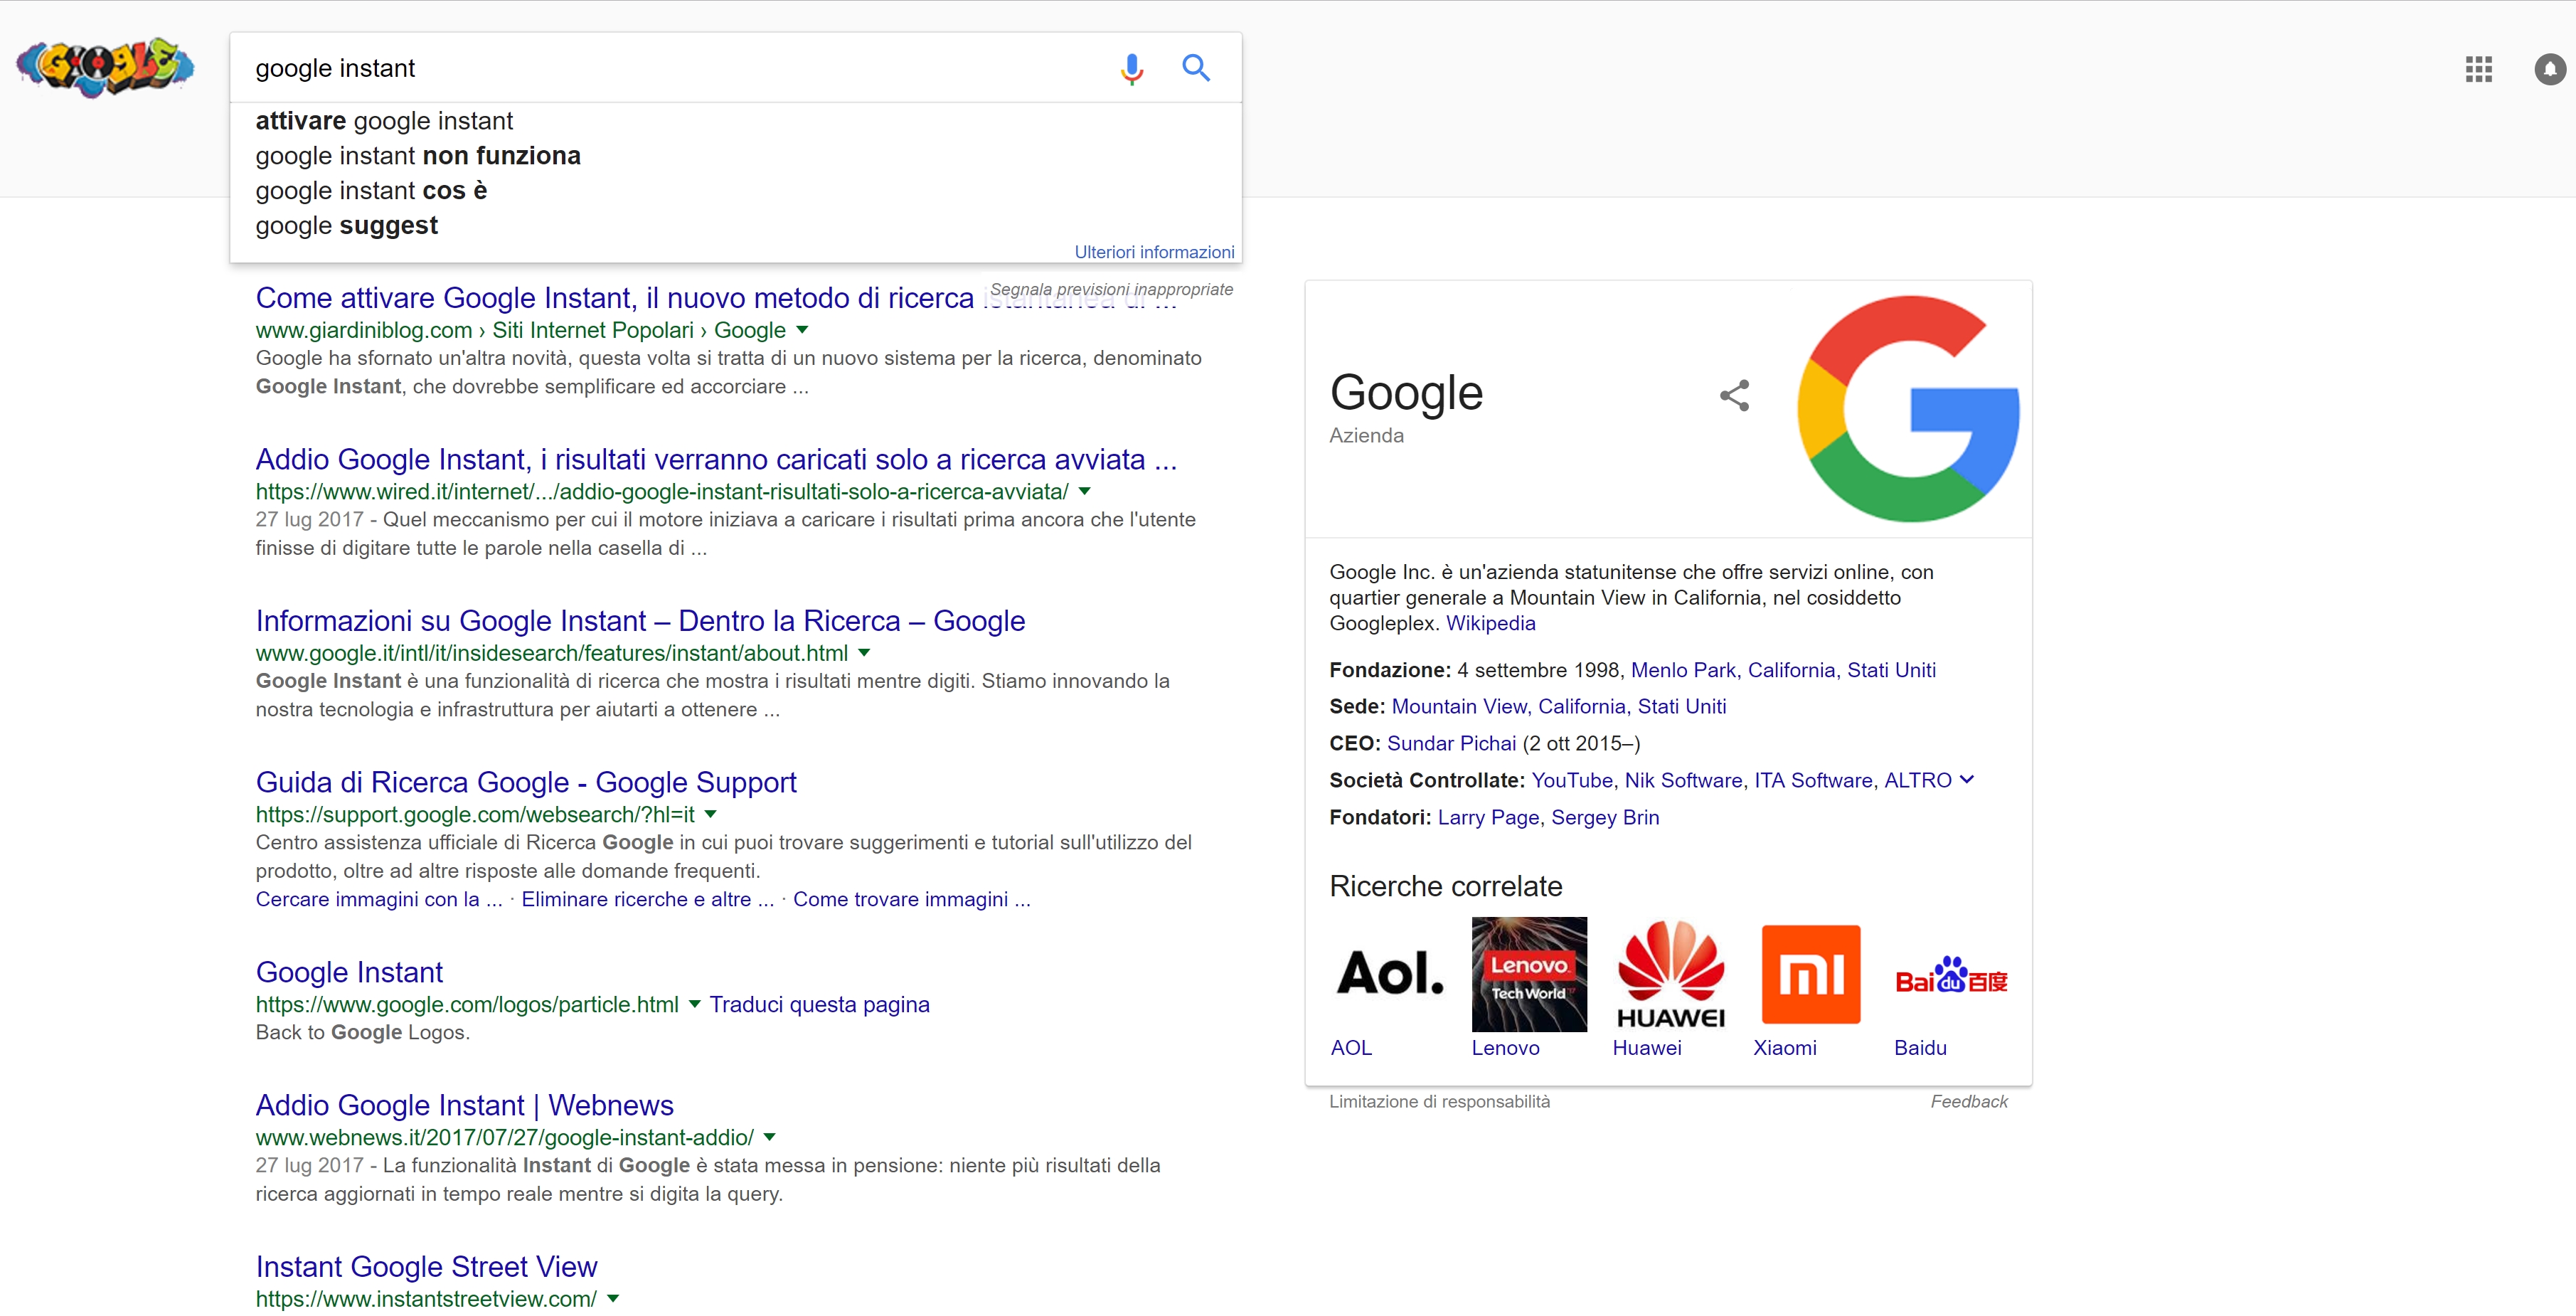This screenshot has height=1316, width=2576.
Task: Open the Wikipedia link in the description
Action: (1490, 624)
